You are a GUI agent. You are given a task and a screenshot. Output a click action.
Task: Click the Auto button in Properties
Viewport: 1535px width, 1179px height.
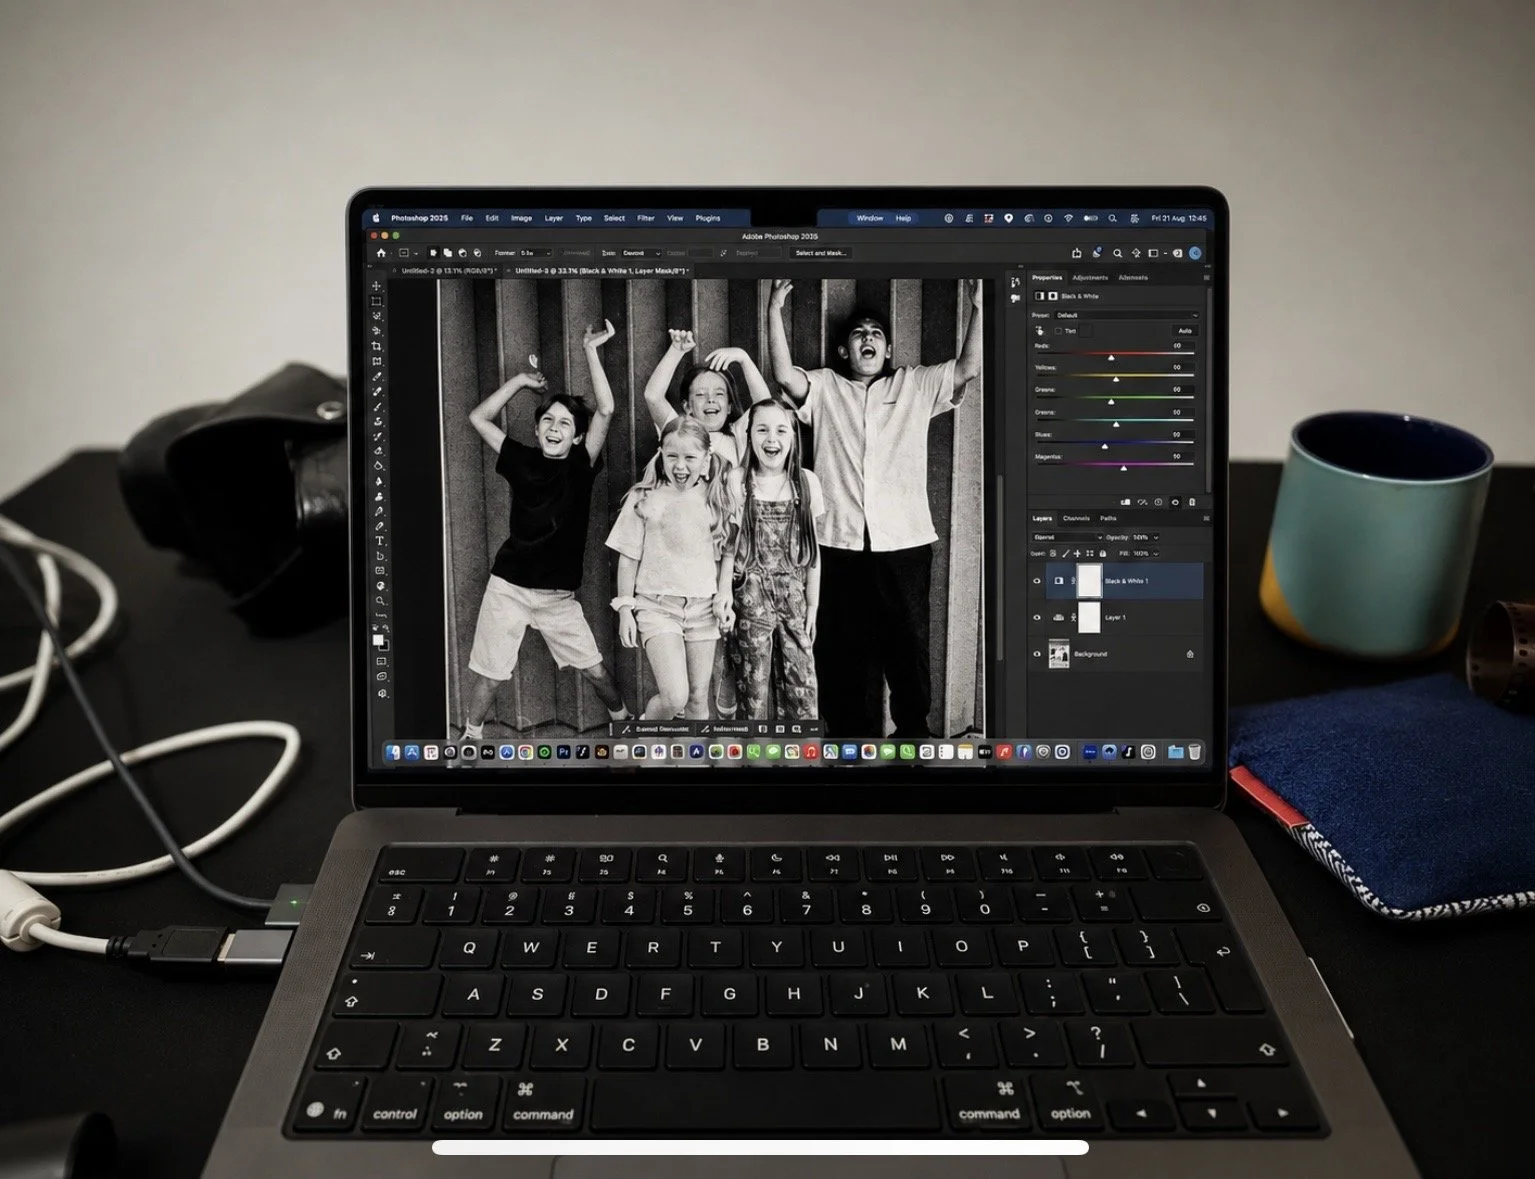click(x=1185, y=330)
